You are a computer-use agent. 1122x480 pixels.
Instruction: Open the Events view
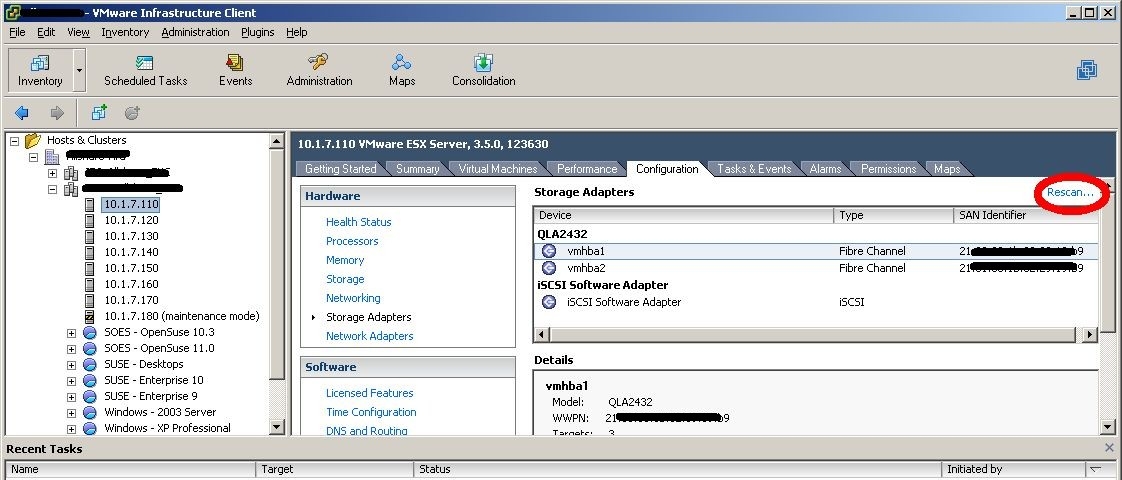[235, 70]
